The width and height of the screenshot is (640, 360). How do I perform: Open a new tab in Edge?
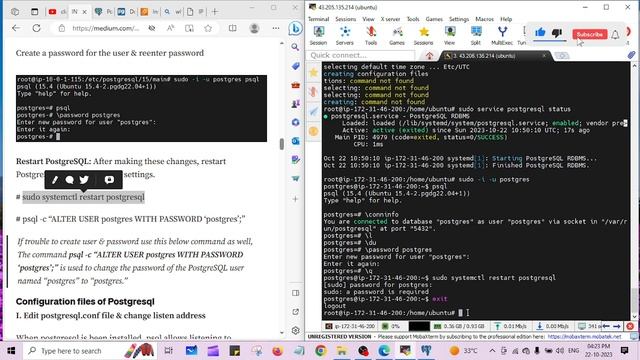215,12
